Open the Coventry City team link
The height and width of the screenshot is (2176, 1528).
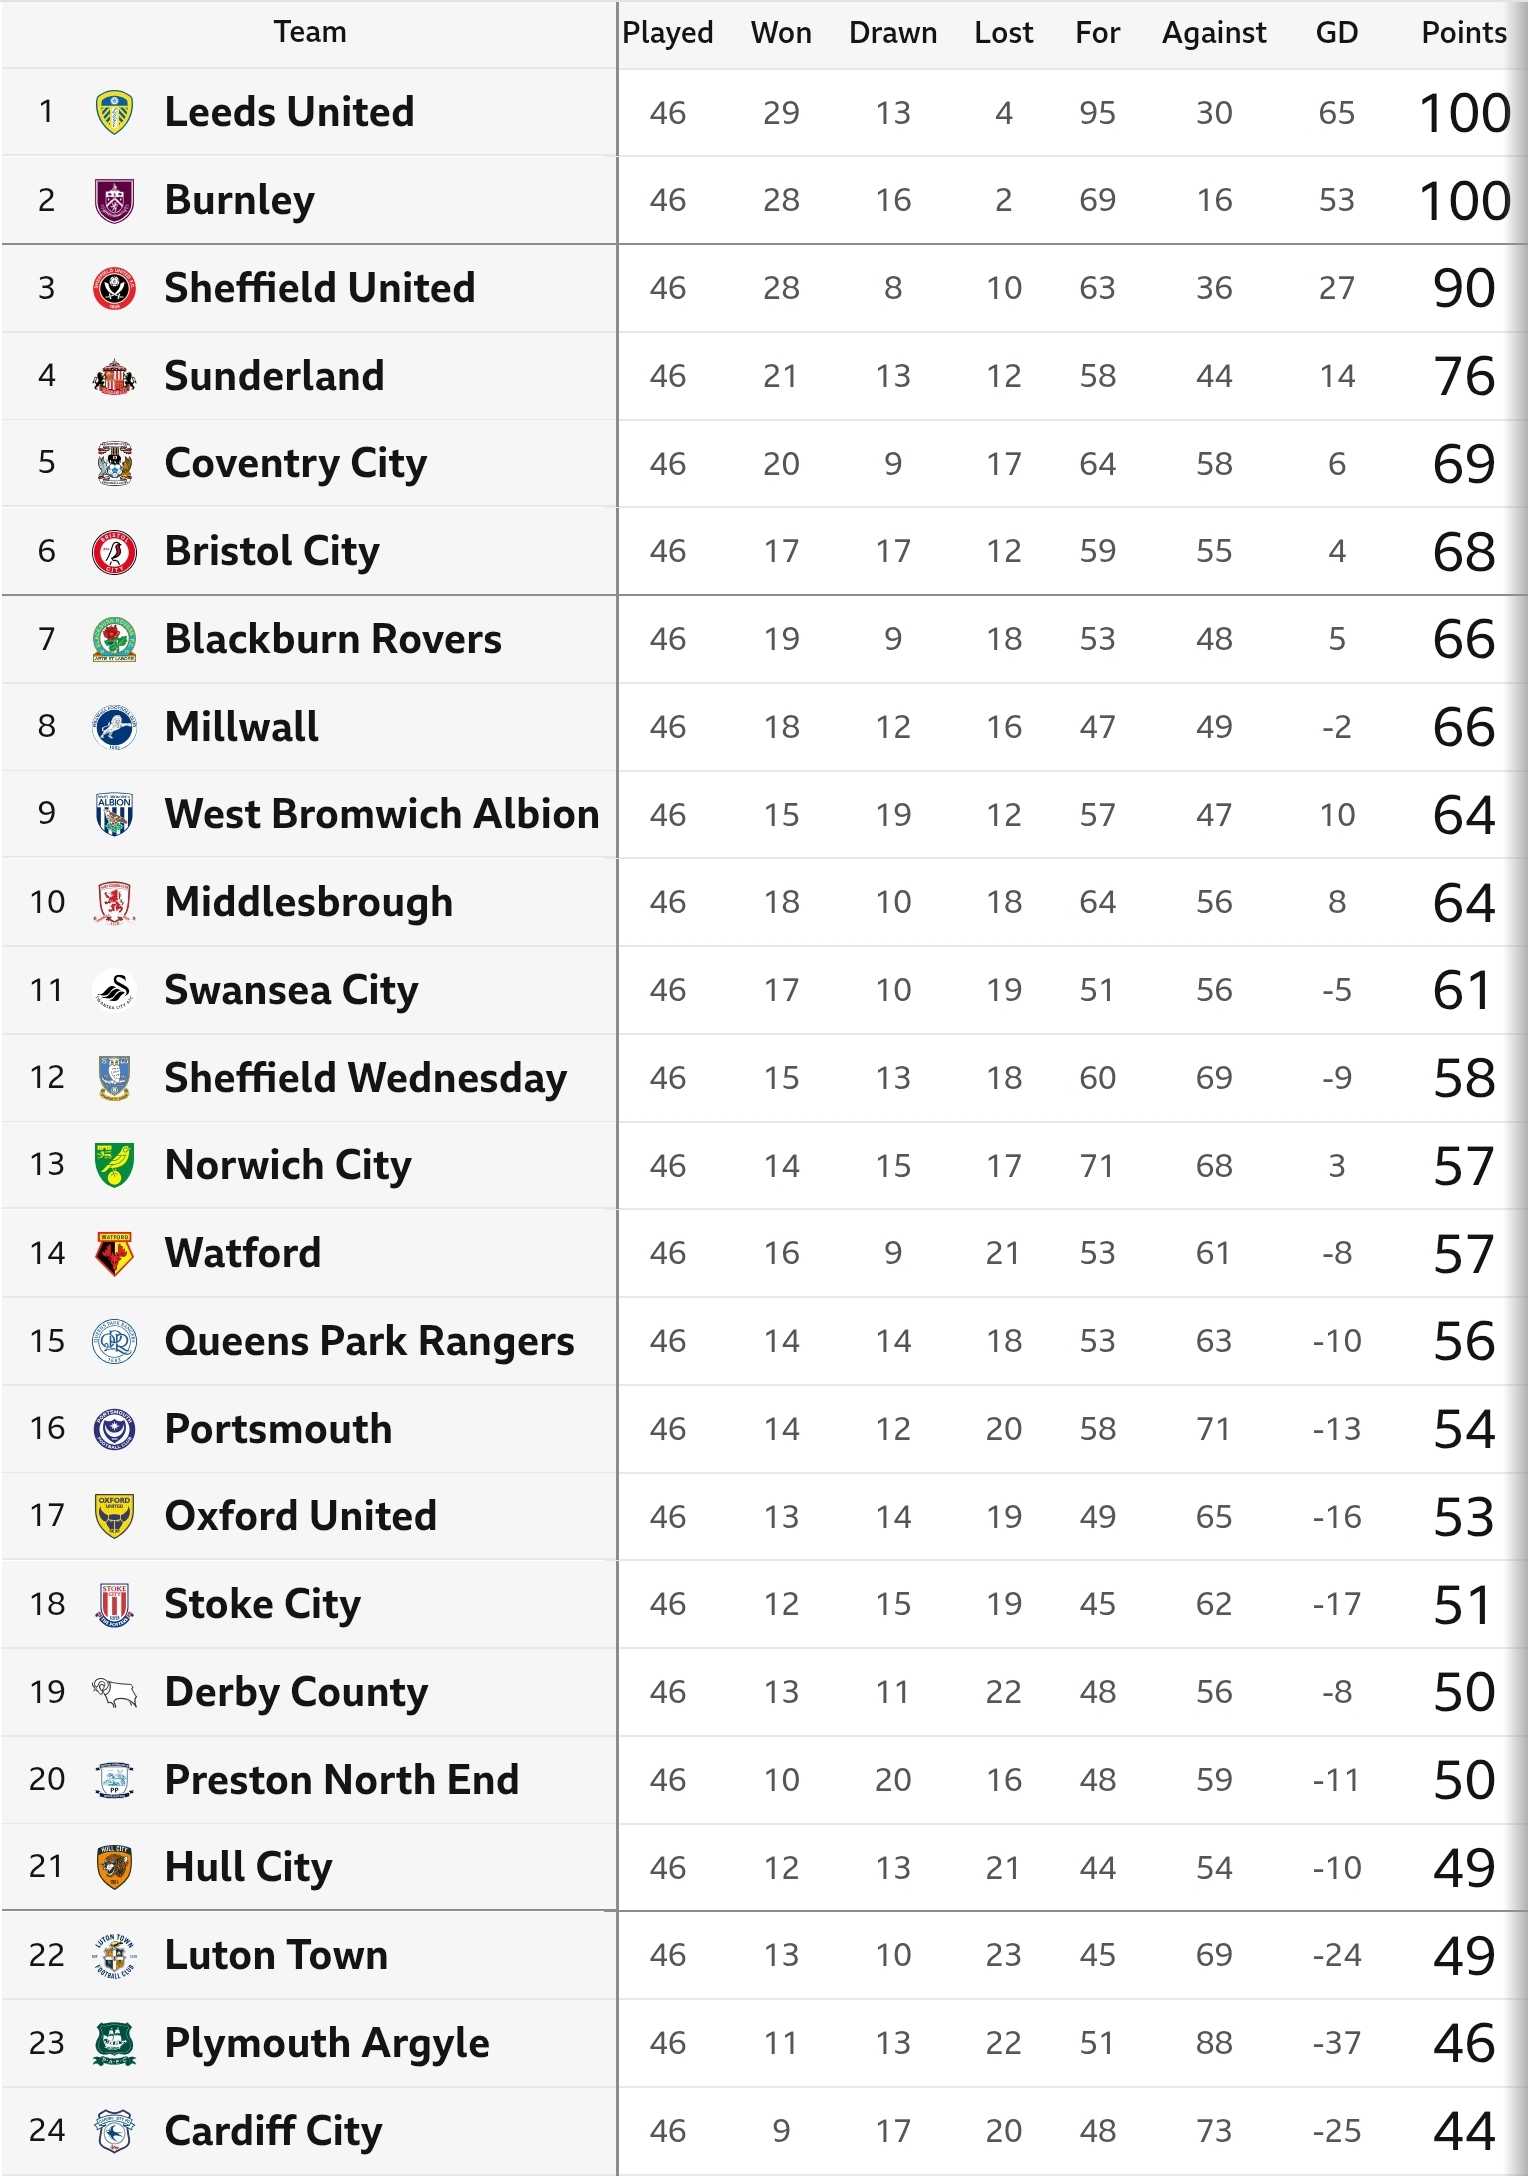(x=296, y=464)
